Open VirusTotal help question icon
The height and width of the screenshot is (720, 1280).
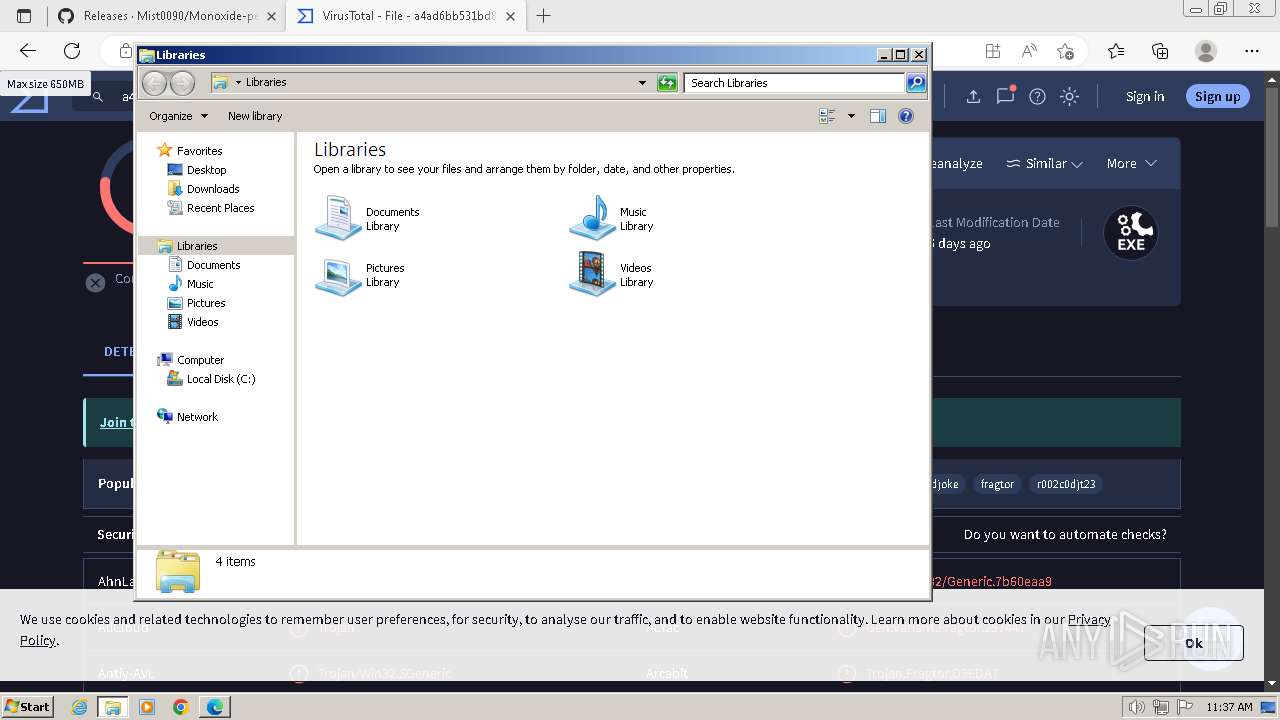pos(1038,97)
